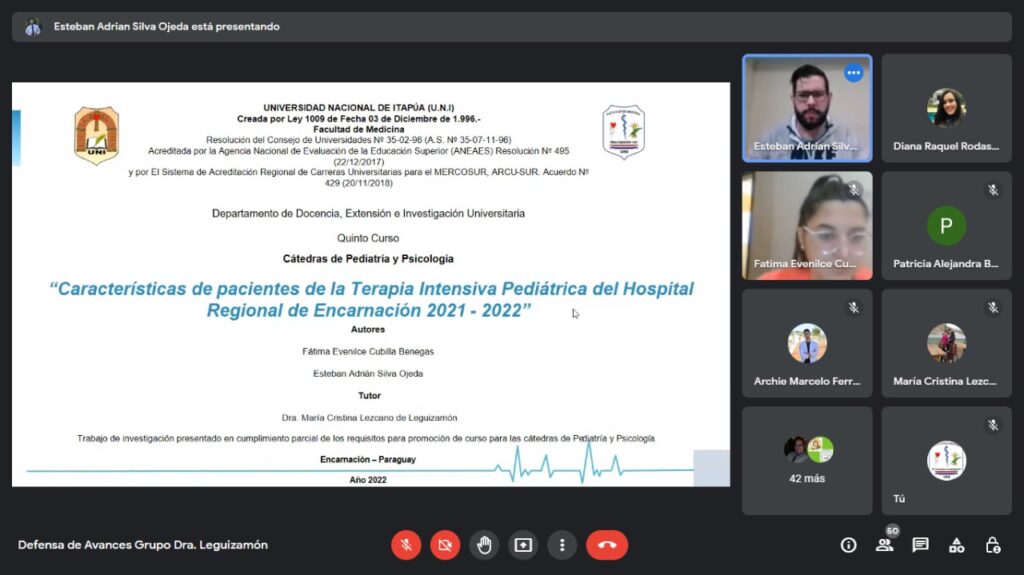Leave the call with the red hang-up button
Image resolution: width=1024 pixels, height=575 pixels.
point(607,545)
